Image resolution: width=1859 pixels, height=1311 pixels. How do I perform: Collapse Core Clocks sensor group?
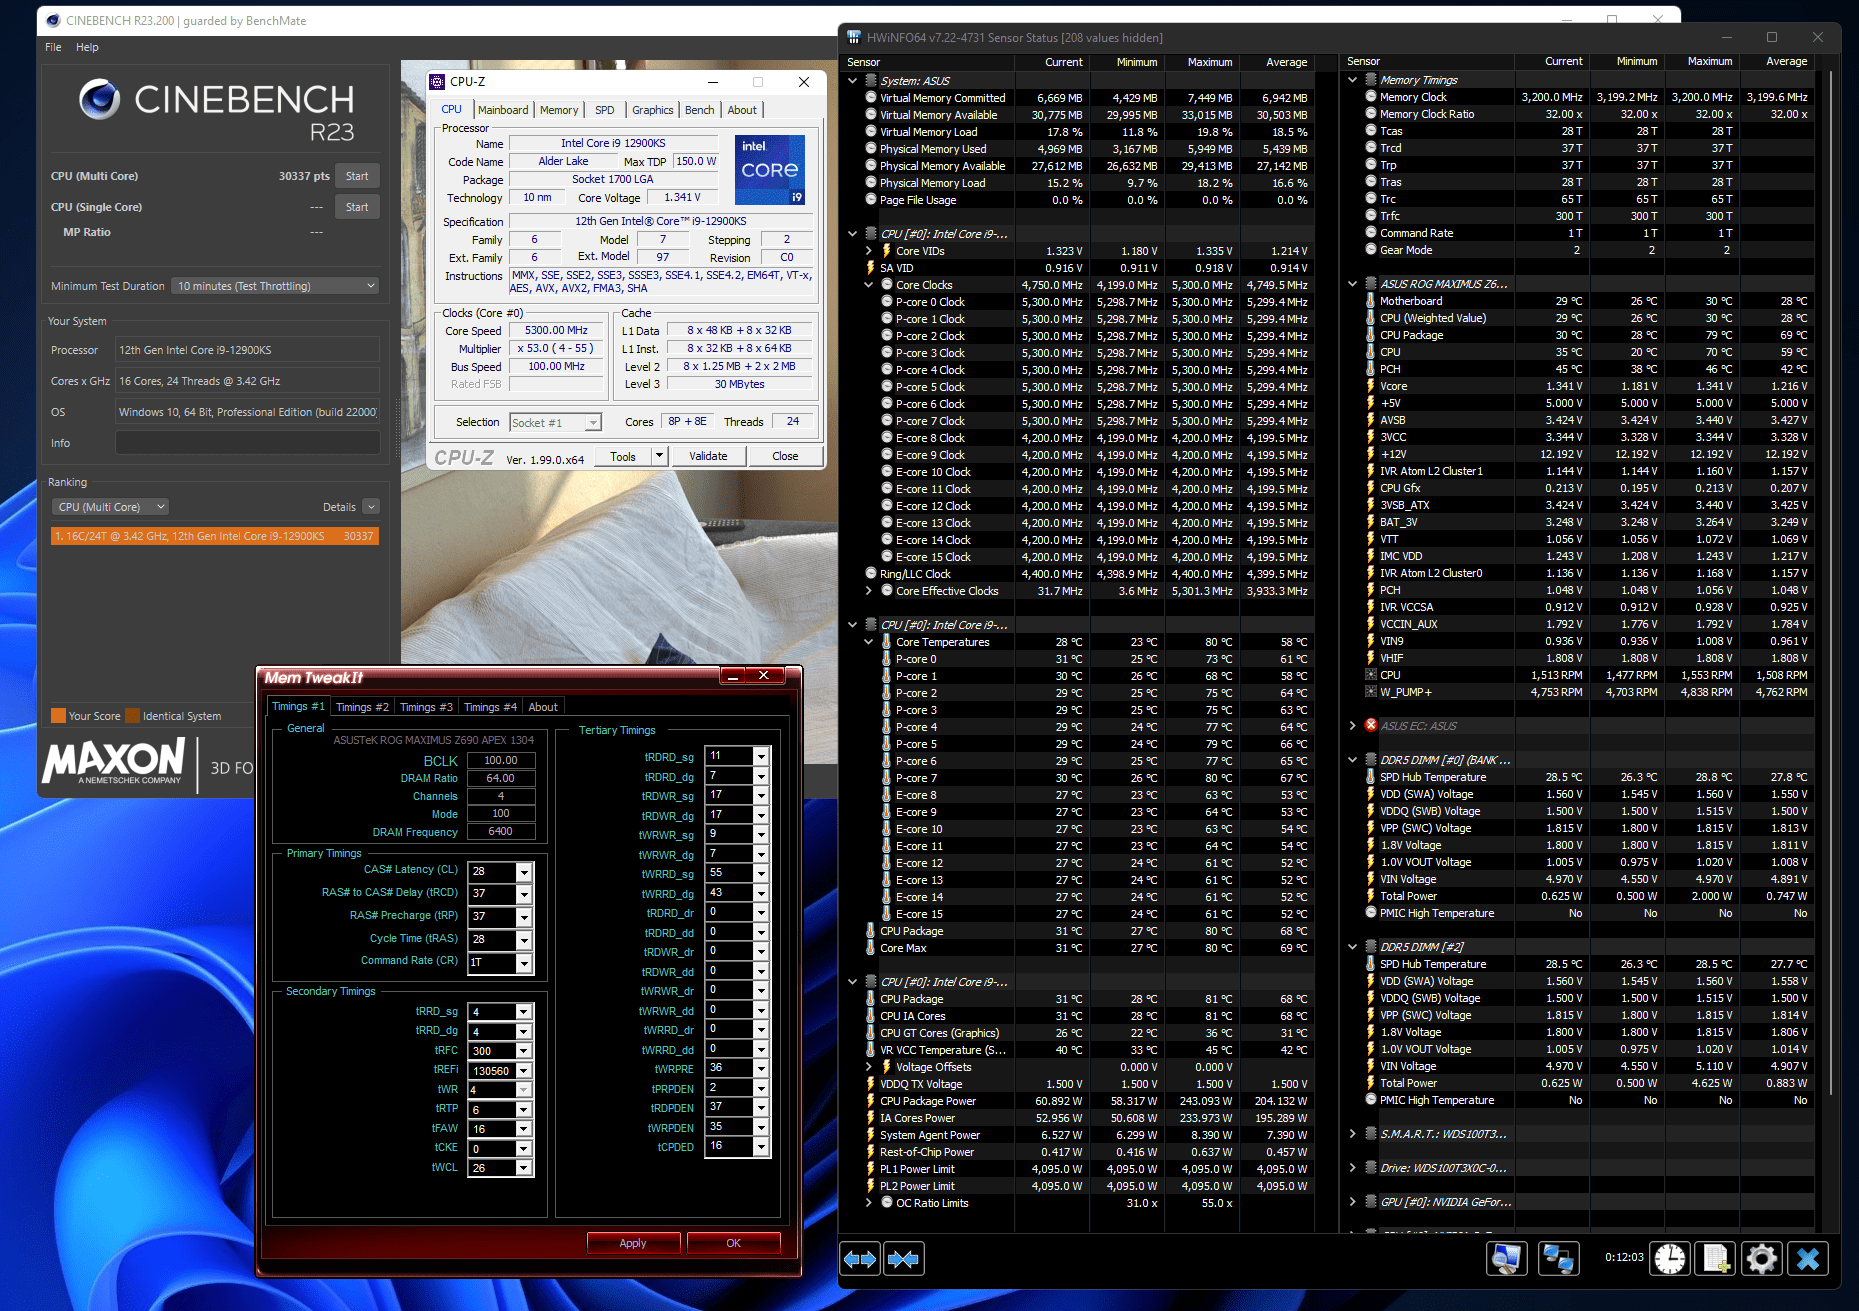(869, 285)
